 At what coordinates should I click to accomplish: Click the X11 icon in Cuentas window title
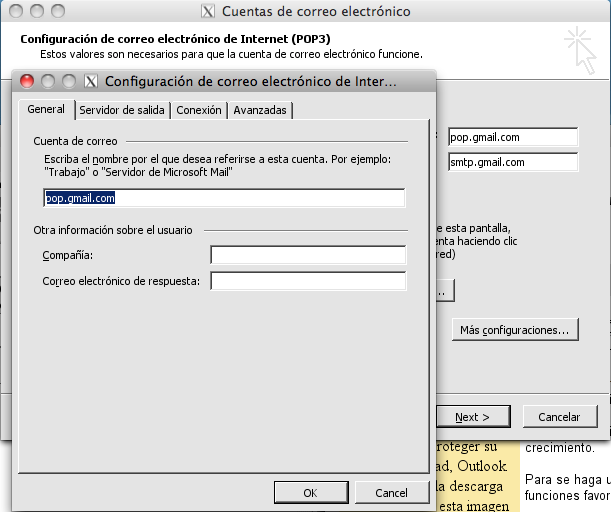point(207,12)
